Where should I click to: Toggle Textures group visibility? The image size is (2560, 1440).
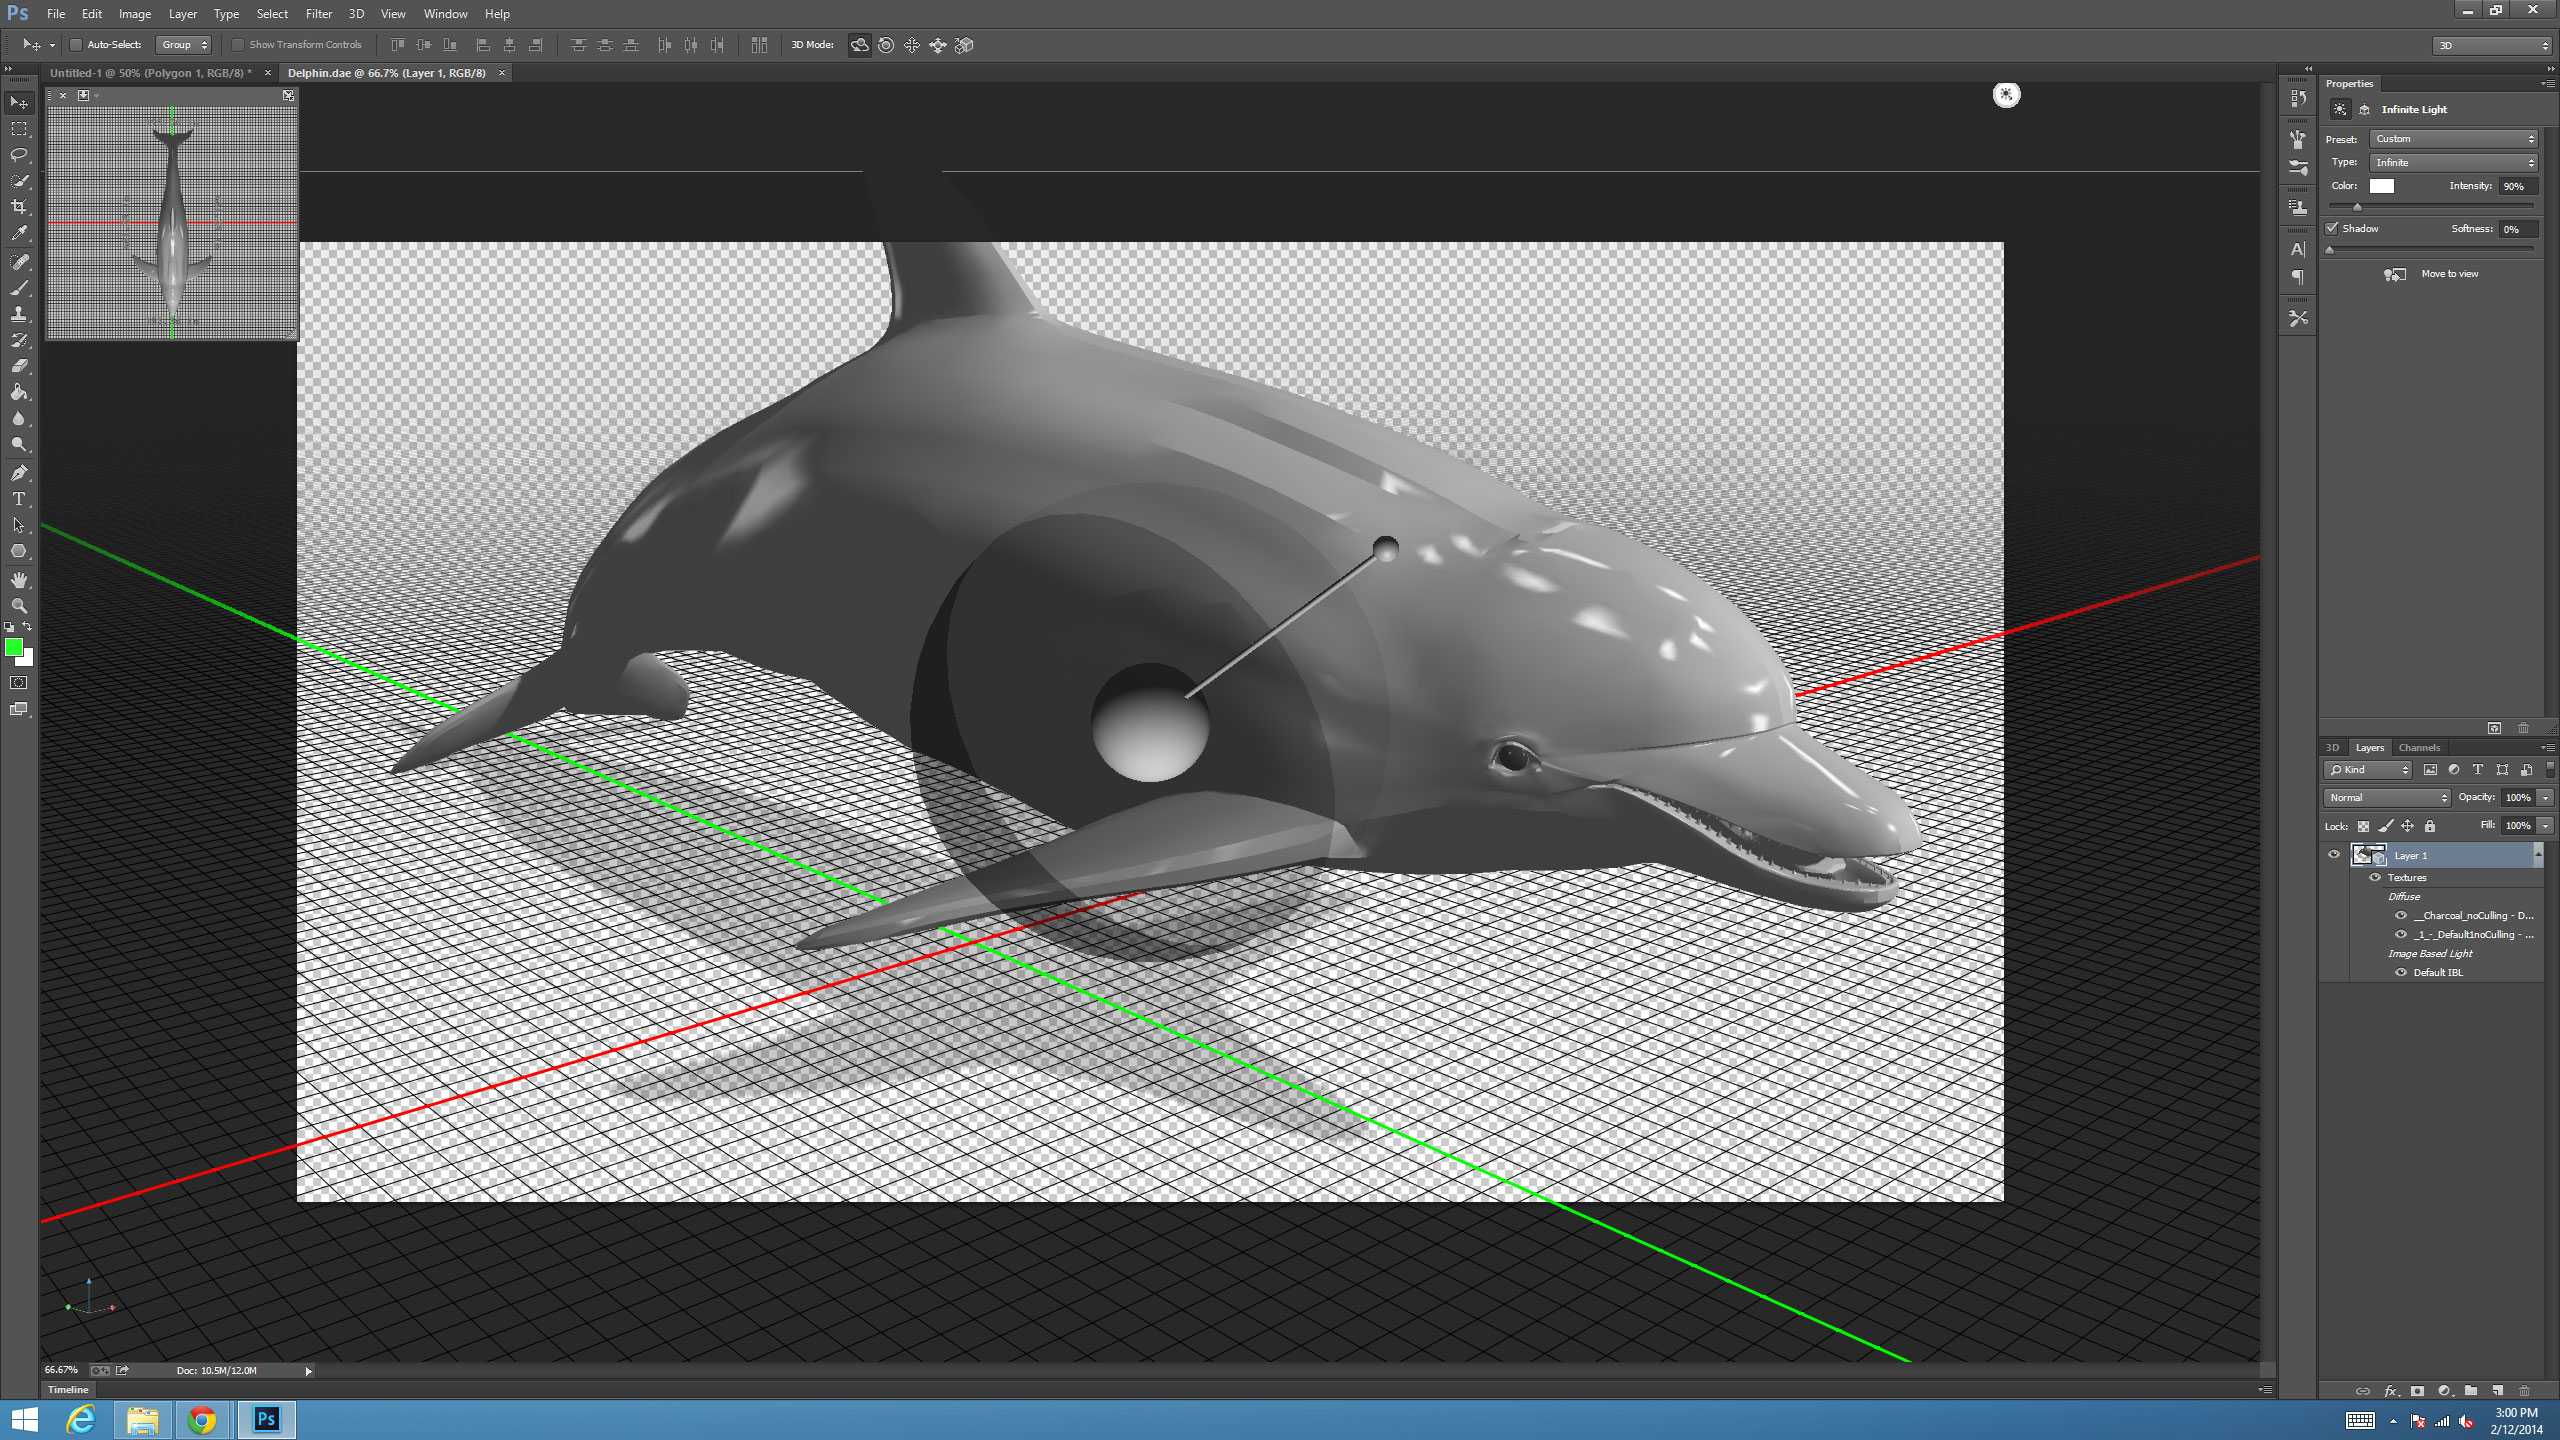coord(2374,877)
